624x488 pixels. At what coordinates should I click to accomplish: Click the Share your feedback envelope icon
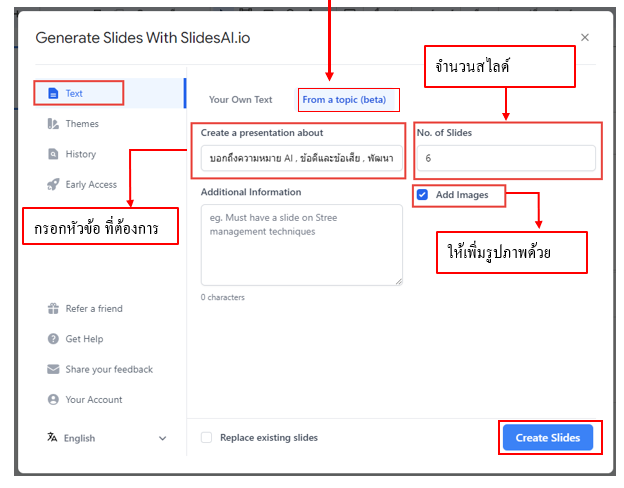(x=53, y=369)
